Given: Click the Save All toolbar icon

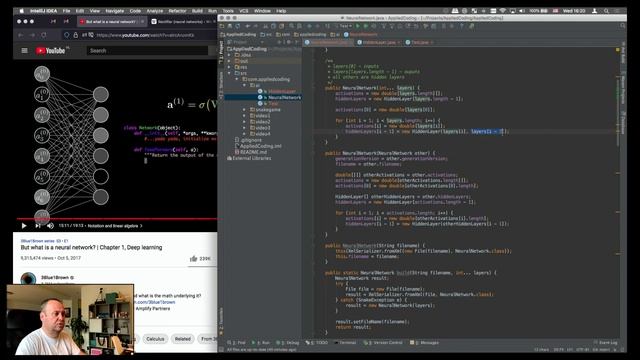Looking at the screenshot, I should (x=230, y=26).
